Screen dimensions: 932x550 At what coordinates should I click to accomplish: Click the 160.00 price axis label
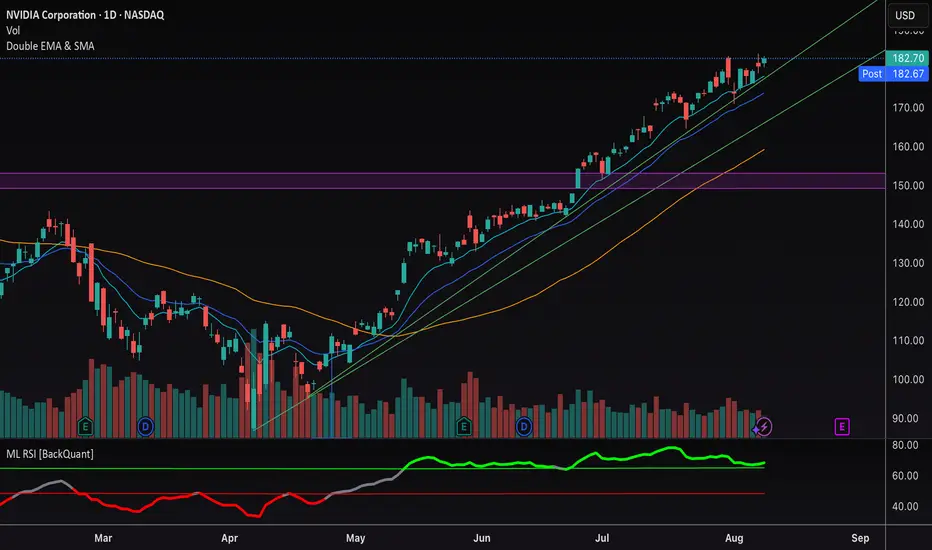[x=908, y=146]
